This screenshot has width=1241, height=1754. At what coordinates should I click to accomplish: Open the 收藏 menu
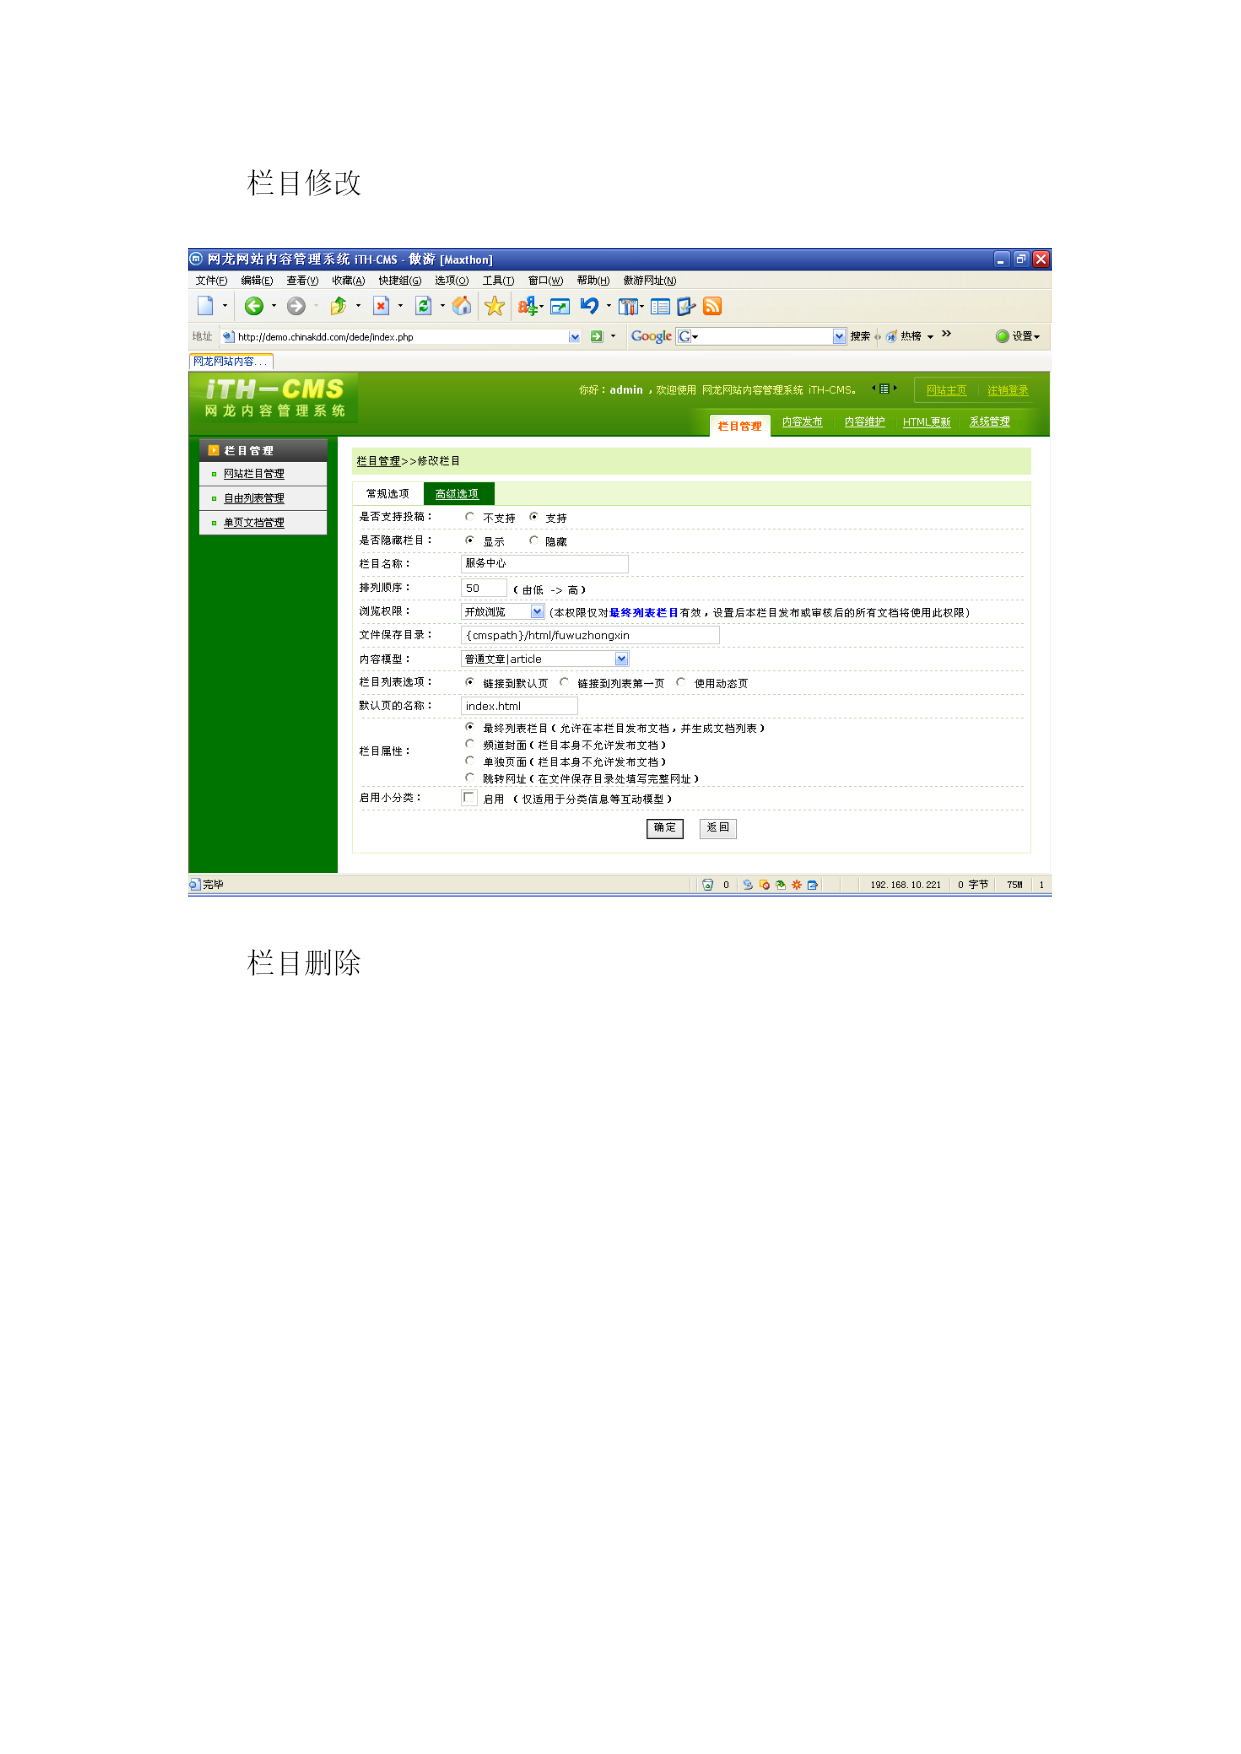pos(348,281)
